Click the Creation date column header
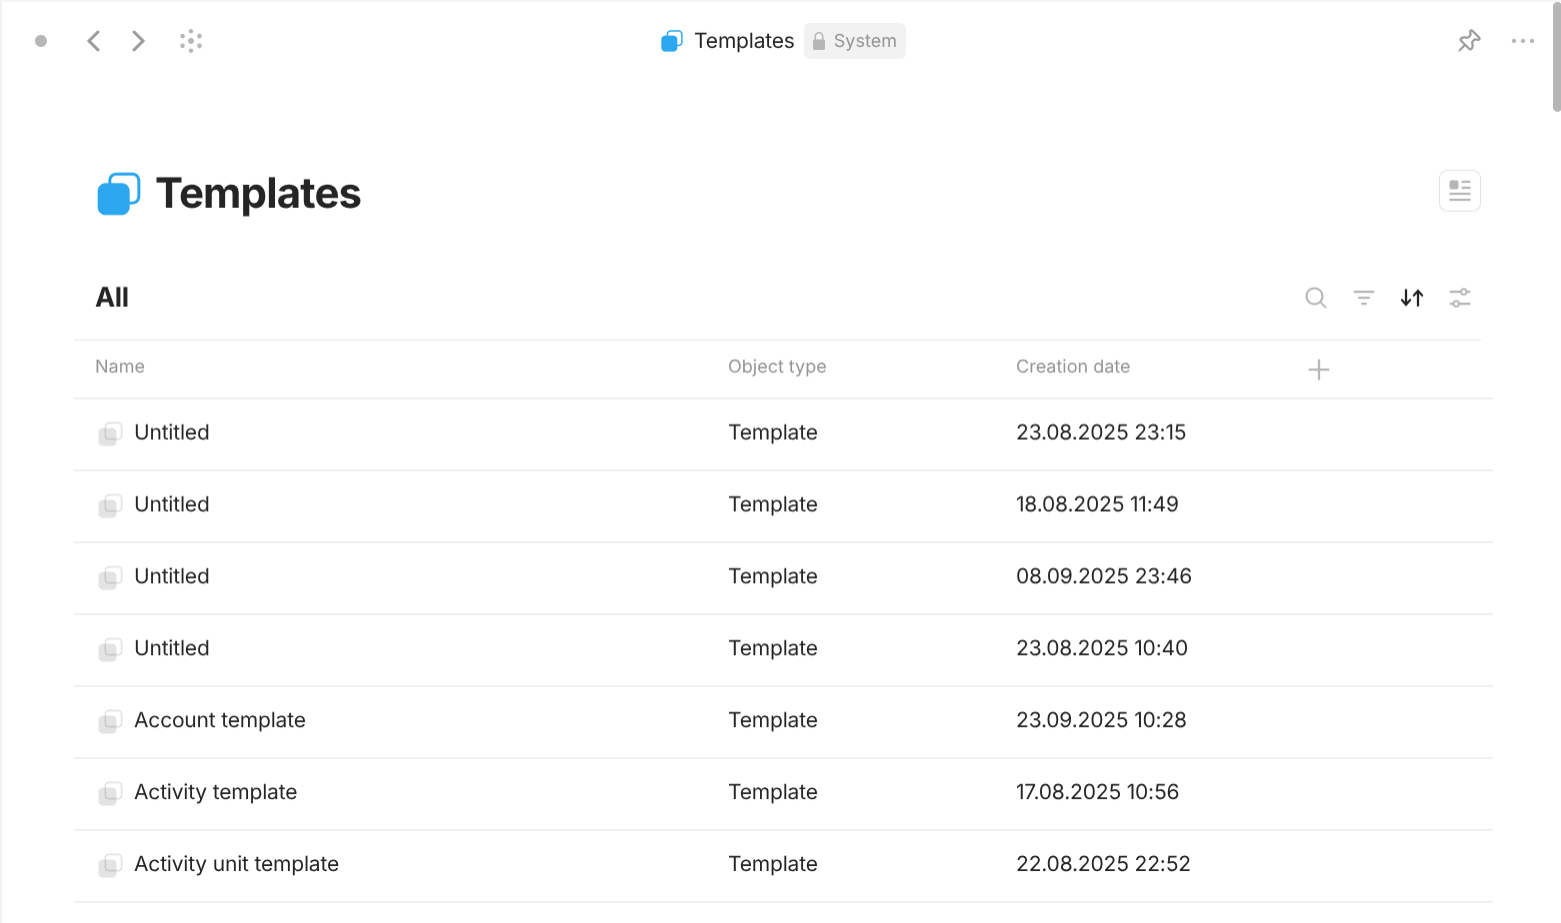Screen dimensions: 1561x923 coord(1072,367)
